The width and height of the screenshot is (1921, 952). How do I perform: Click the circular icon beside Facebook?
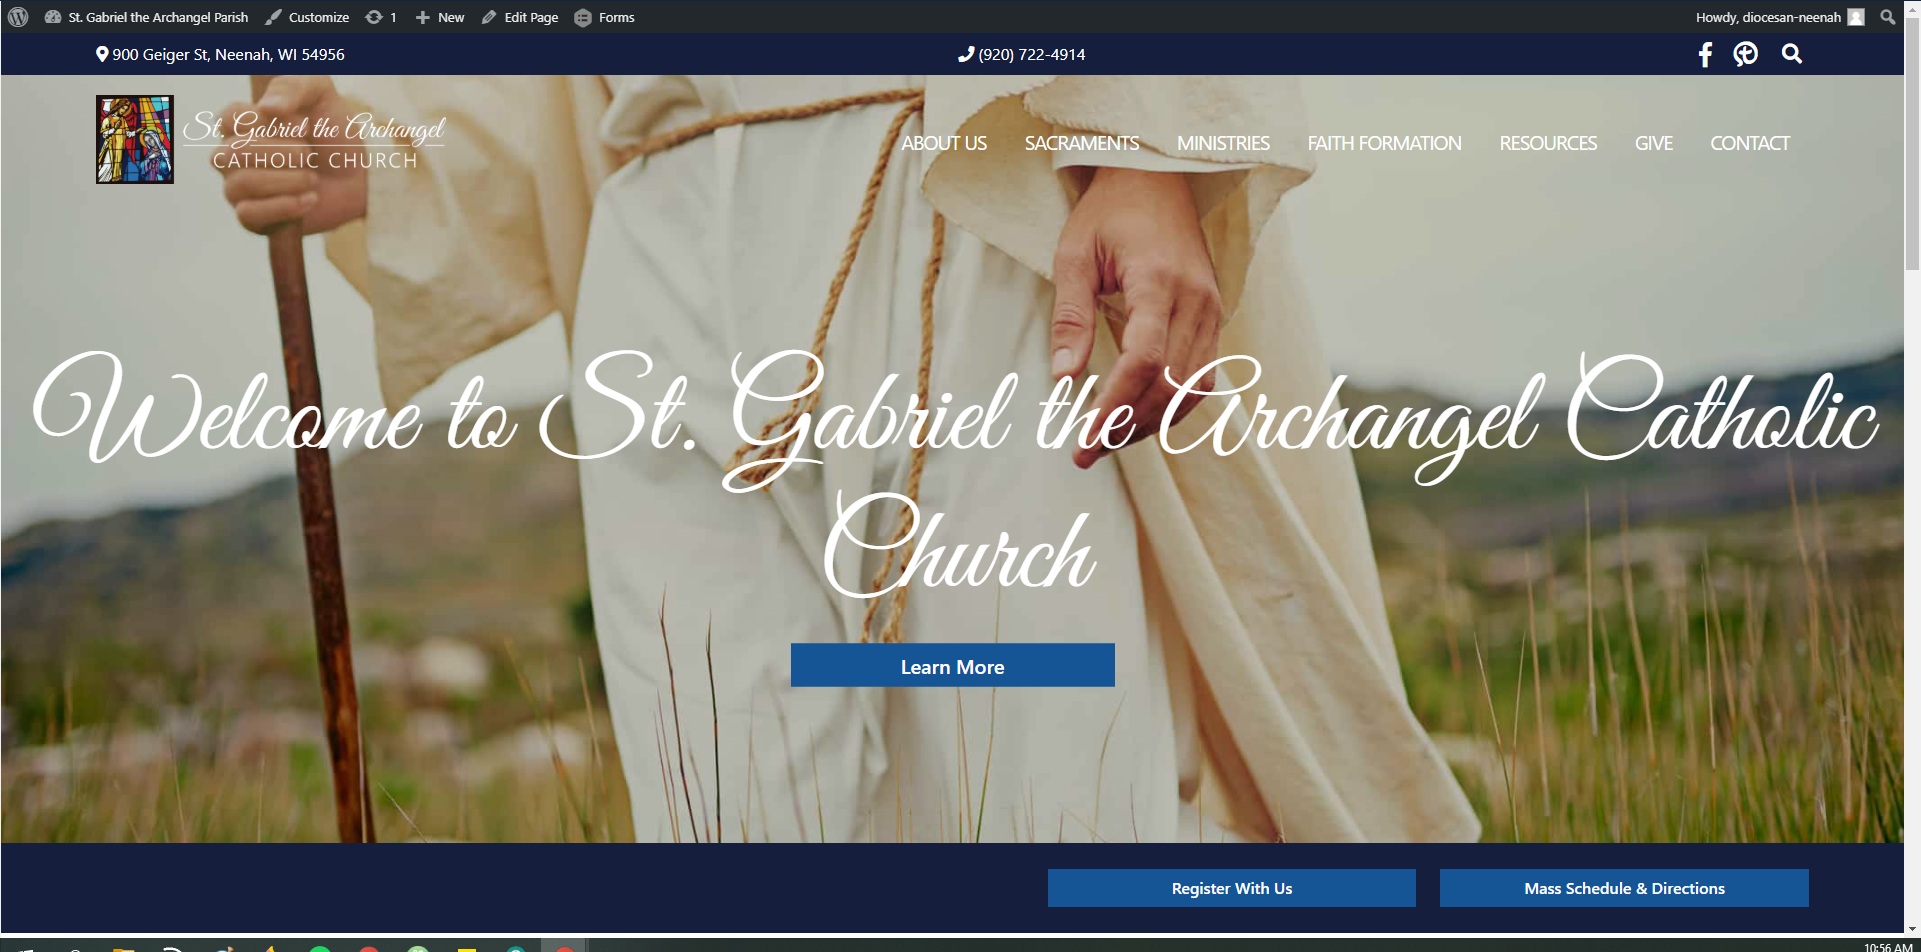(x=1745, y=54)
